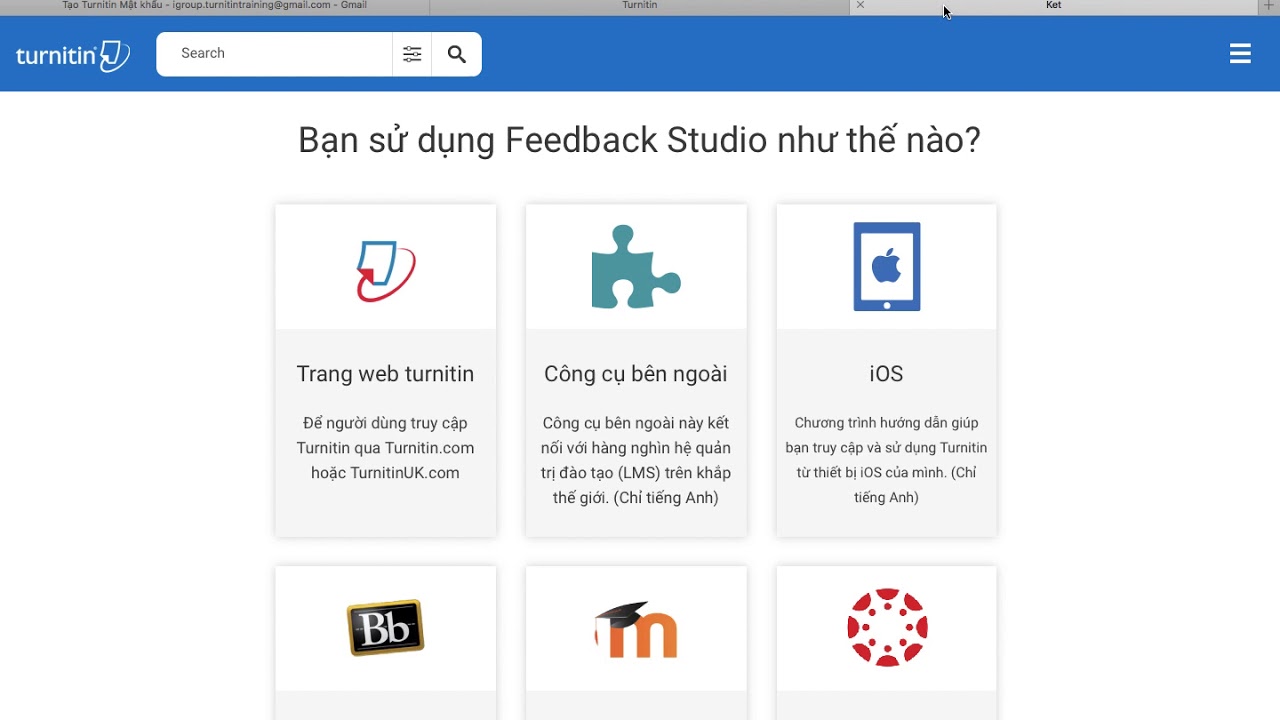
Task: Select the Ket browser tab
Action: click(x=1053, y=6)
